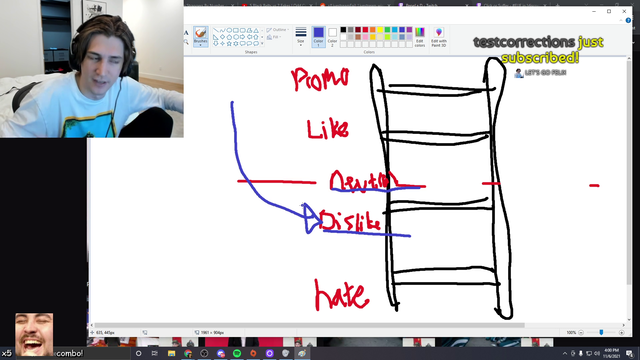Pick the Triangle shape

click(256, 30)
